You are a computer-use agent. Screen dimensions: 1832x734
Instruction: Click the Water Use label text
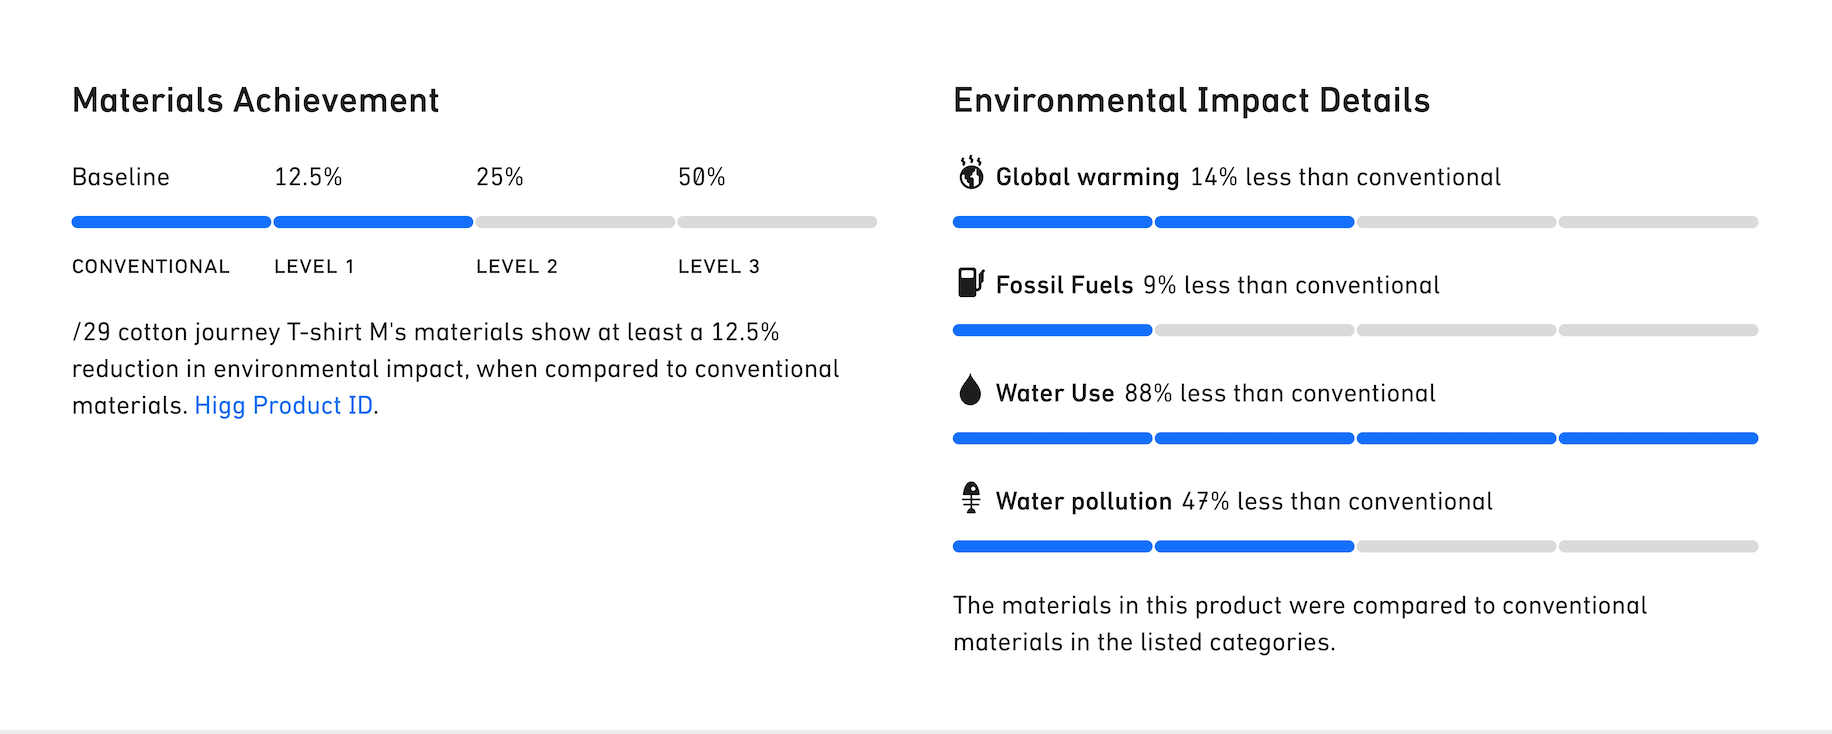[1055, 393]
